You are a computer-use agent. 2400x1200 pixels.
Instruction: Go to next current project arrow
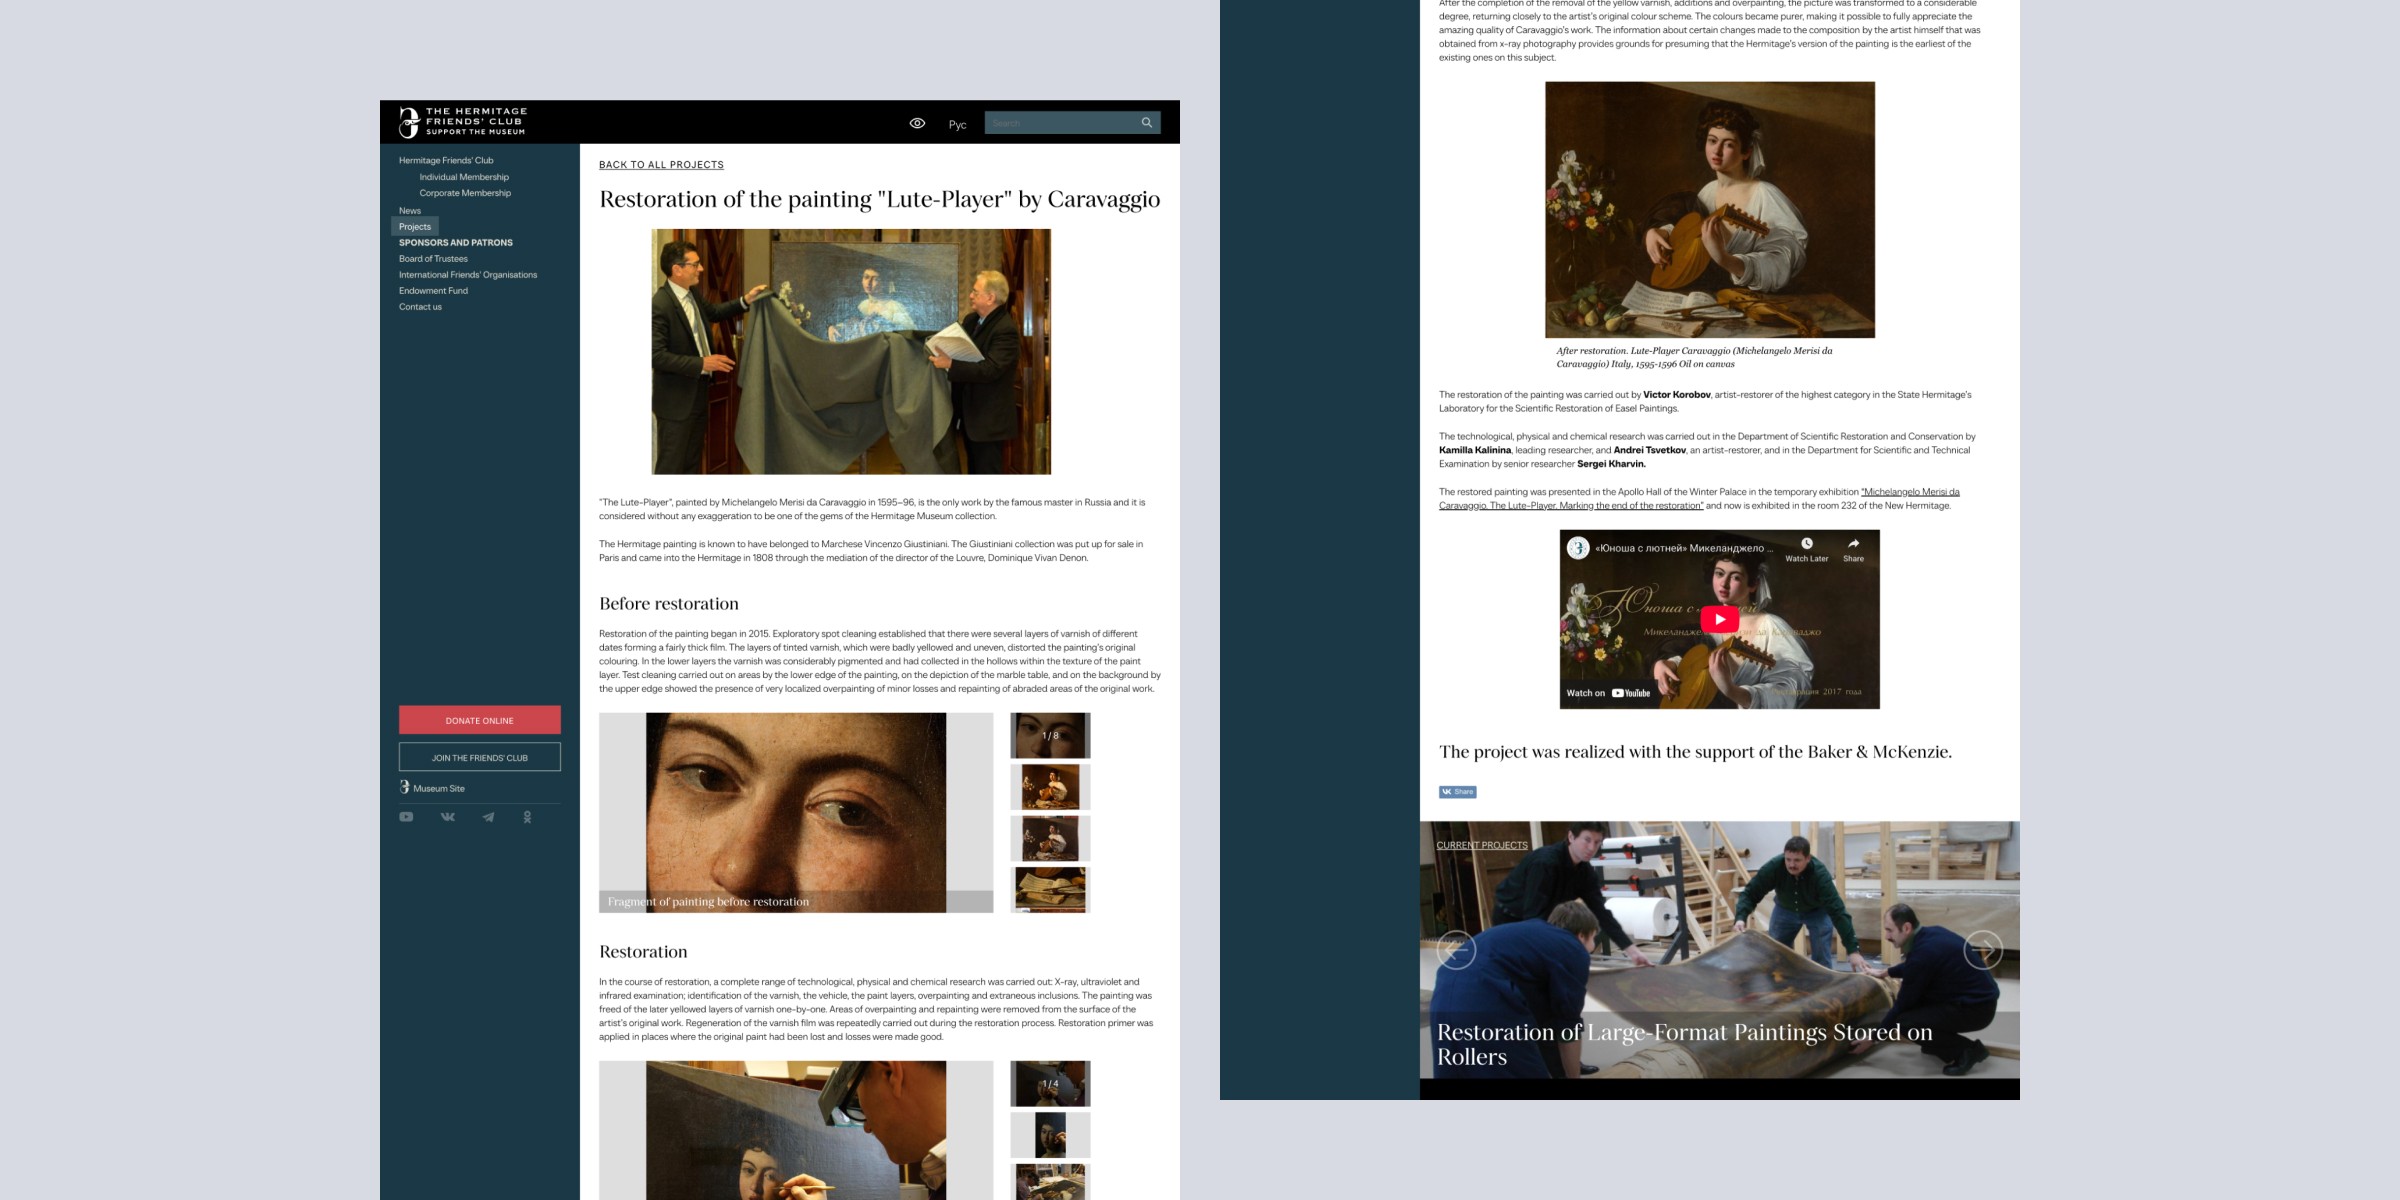(x=1982, y=949)
